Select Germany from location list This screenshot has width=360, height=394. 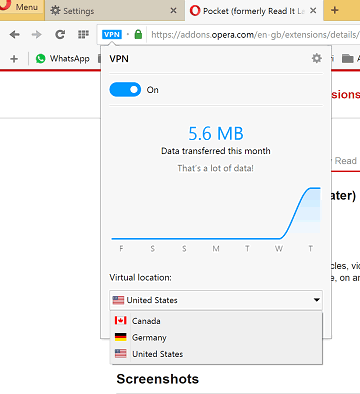pyautogui.click(x=216, y=337)
